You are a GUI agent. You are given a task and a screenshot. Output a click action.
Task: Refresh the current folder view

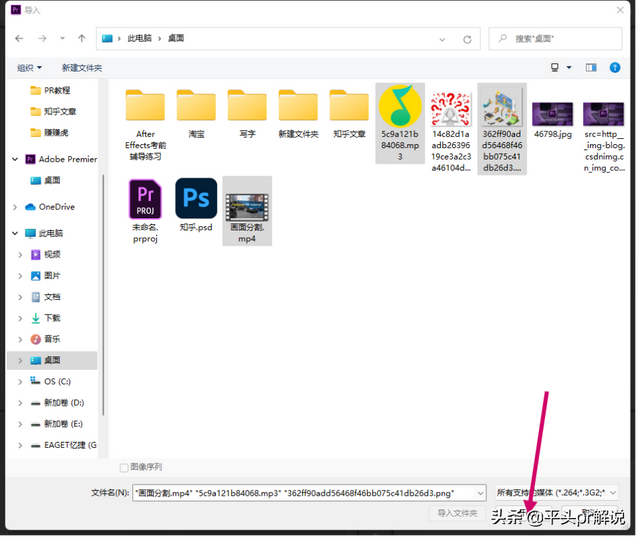point(467,39)
